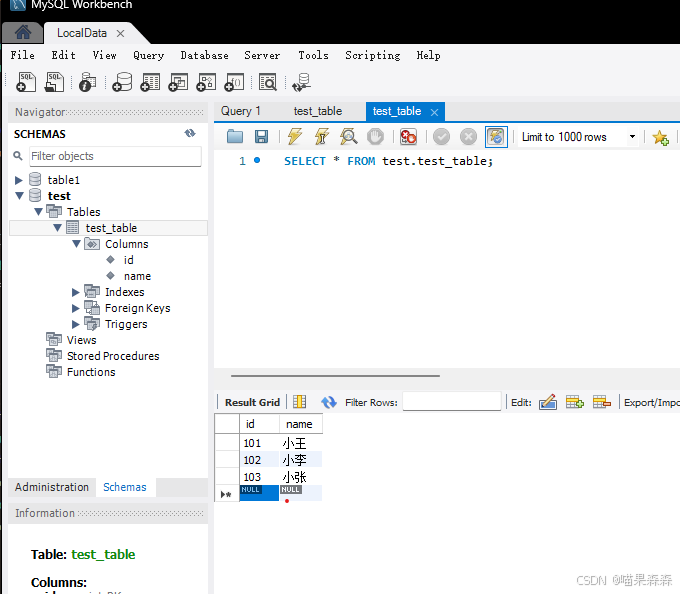Viewport: 680px width, 594px height.
Task: Toggle result grid wrap cell content
Action: (x=299, y=402)
